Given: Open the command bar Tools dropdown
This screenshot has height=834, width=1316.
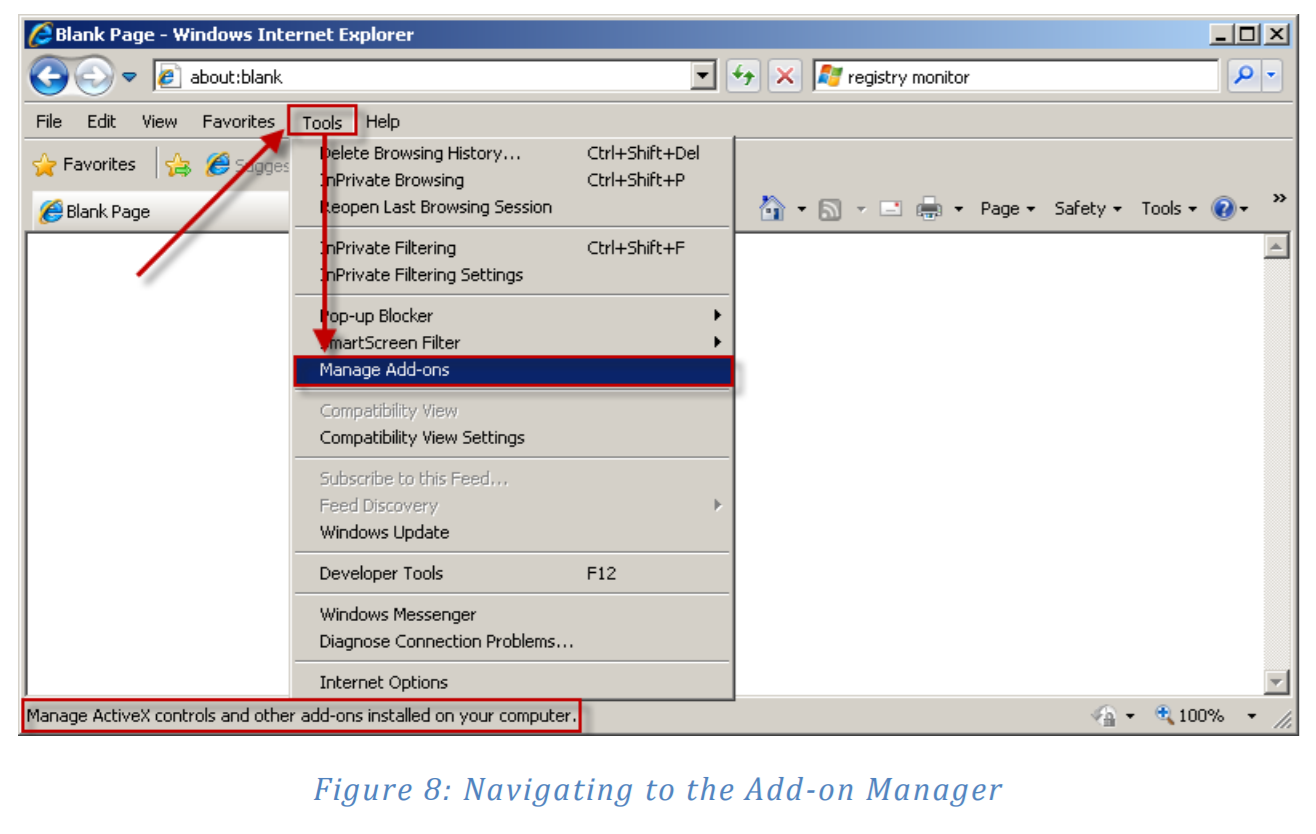Looking at the screenshot, I should (x=1169, y=208).
